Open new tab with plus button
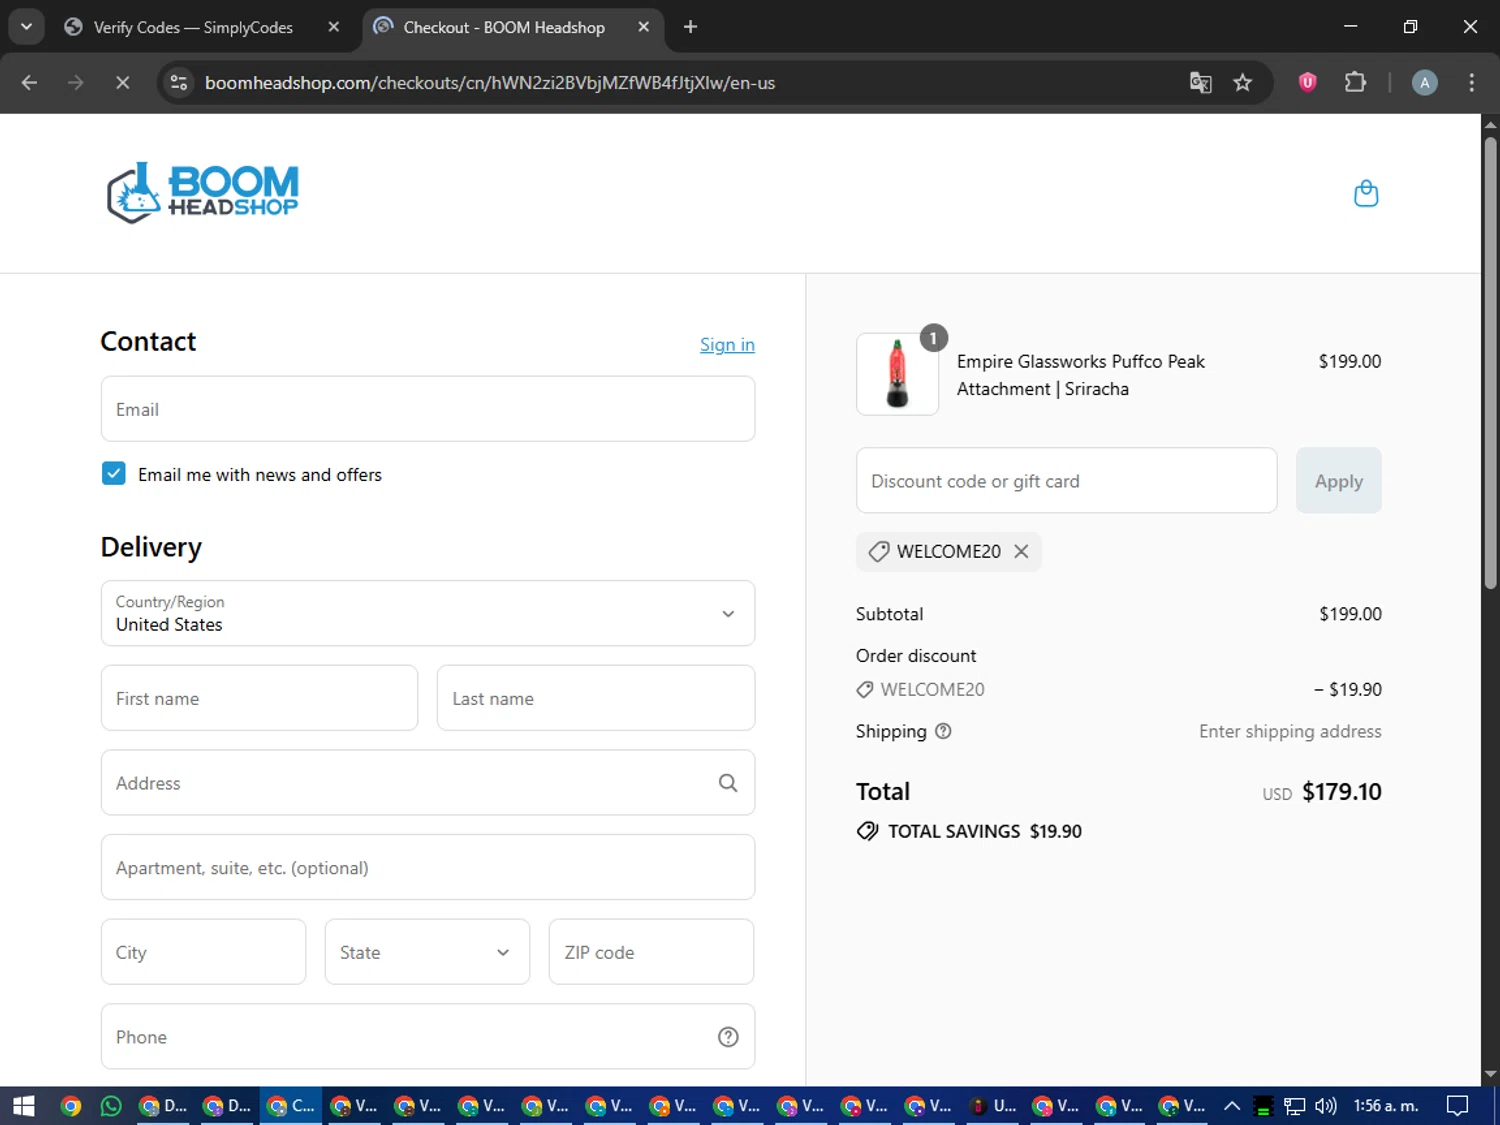The image size is (1500, 1125). (690, 27)
